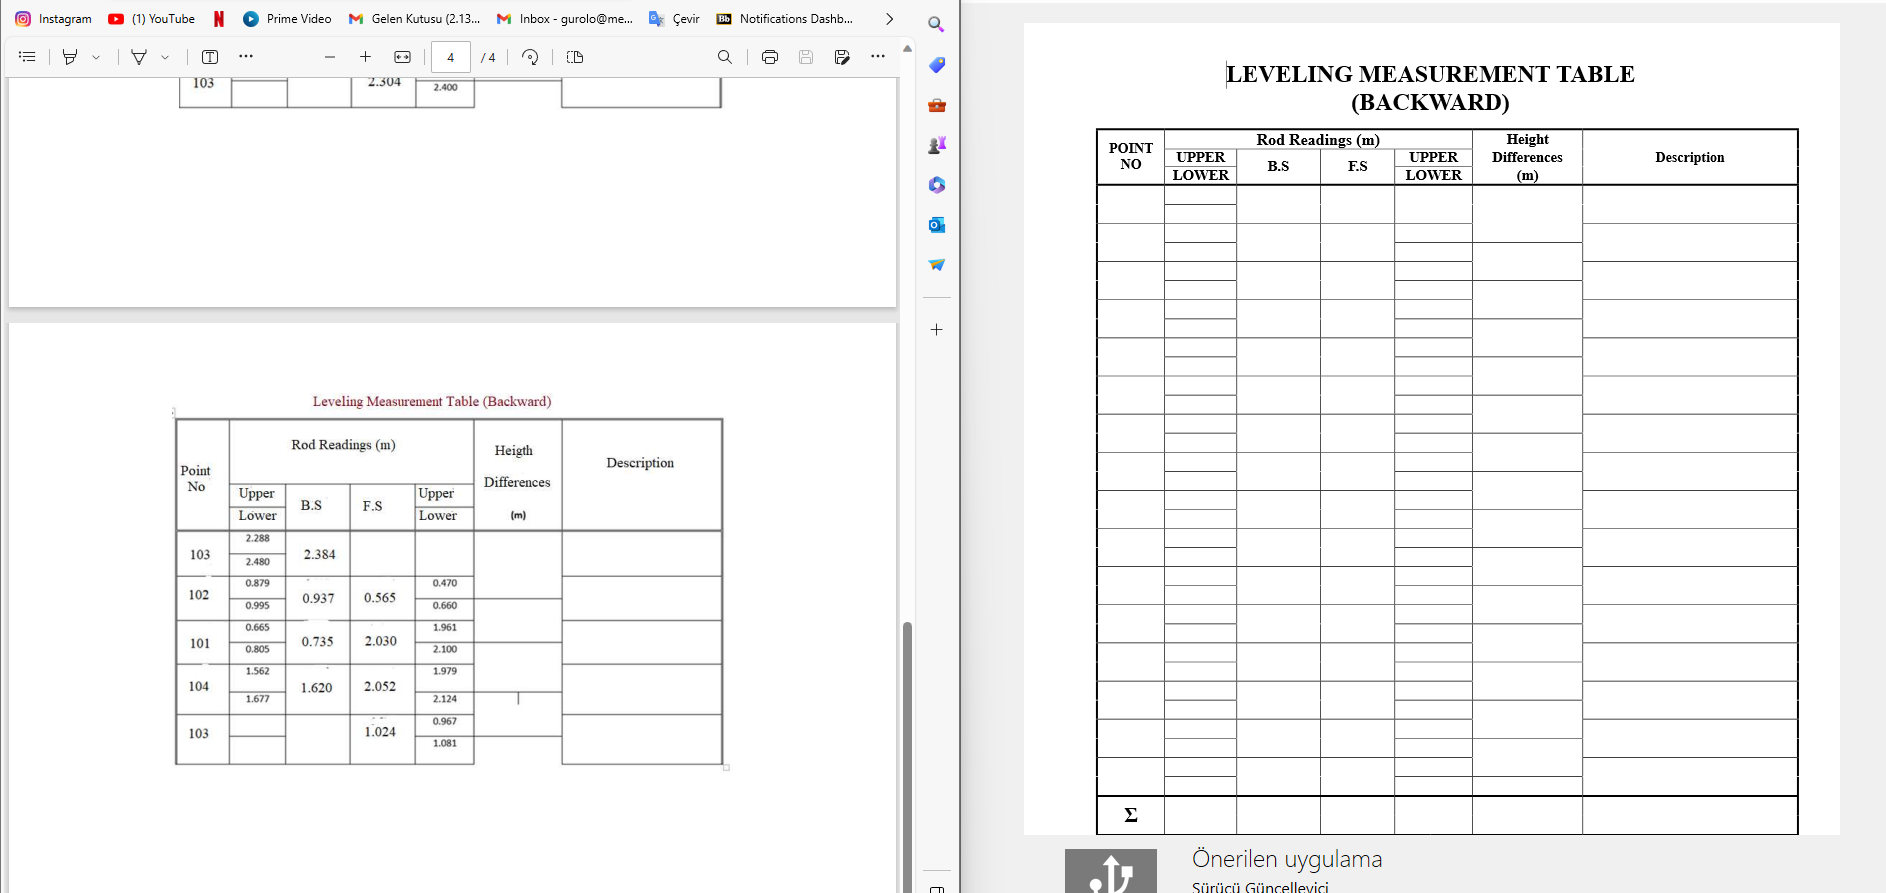The height and width of the screenshot is (893, 1886).
Task: Click the 'Rod Readings (m)' header in PDF table
Action: point(343,444)
